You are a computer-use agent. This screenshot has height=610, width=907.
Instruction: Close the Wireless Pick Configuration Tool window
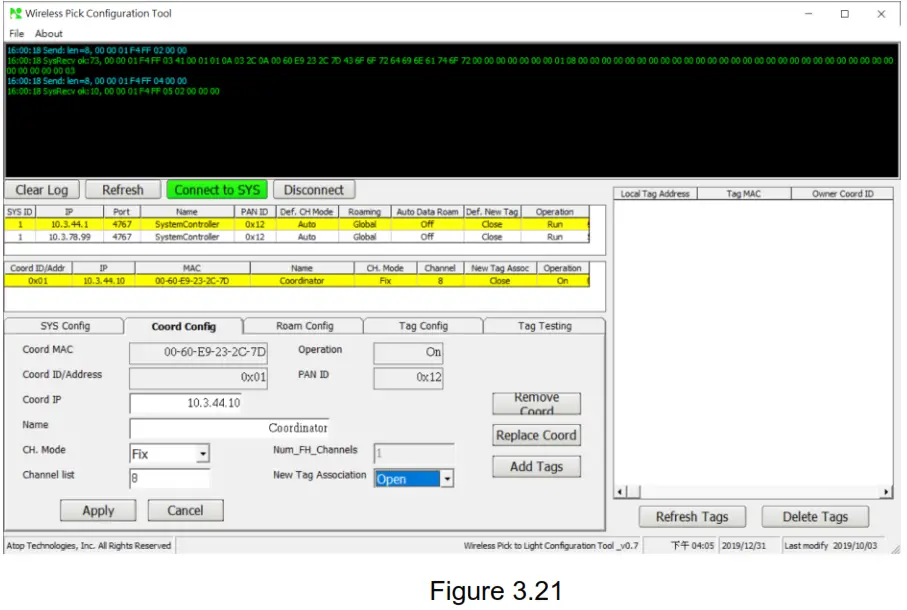881,13
